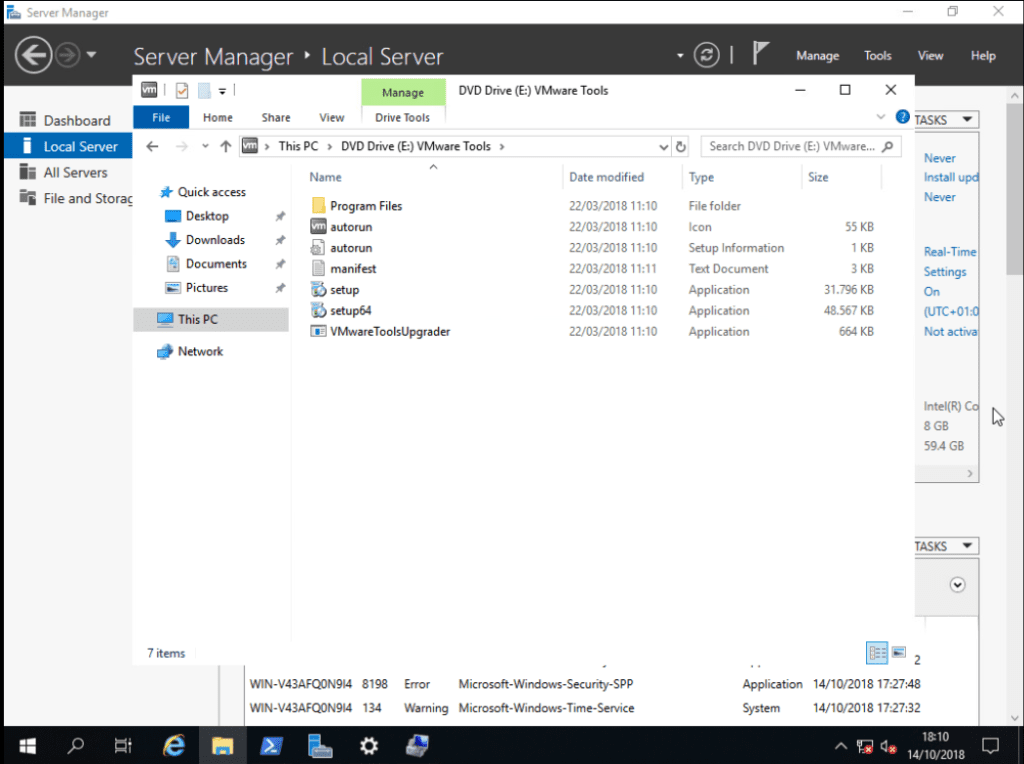Expand the address bar dropdown
The height and width of the screenshot is (764, 1024).
pos(664,146)
